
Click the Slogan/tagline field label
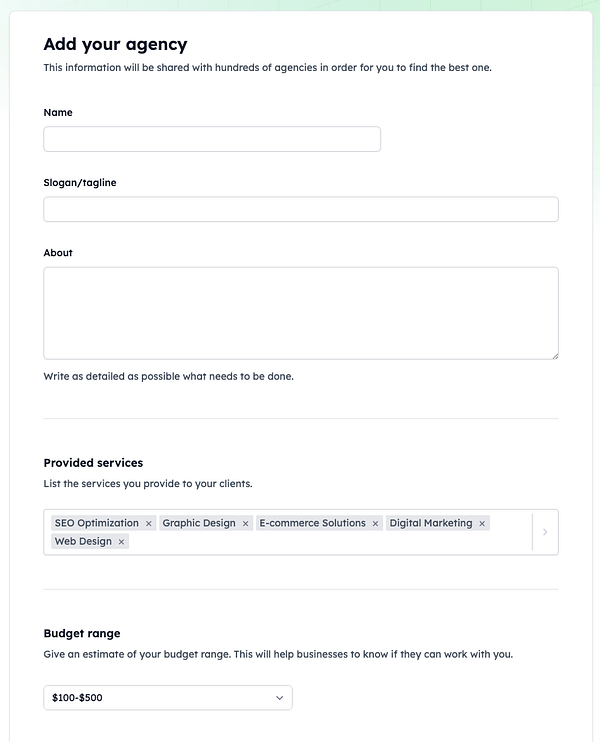coord(80,183)
